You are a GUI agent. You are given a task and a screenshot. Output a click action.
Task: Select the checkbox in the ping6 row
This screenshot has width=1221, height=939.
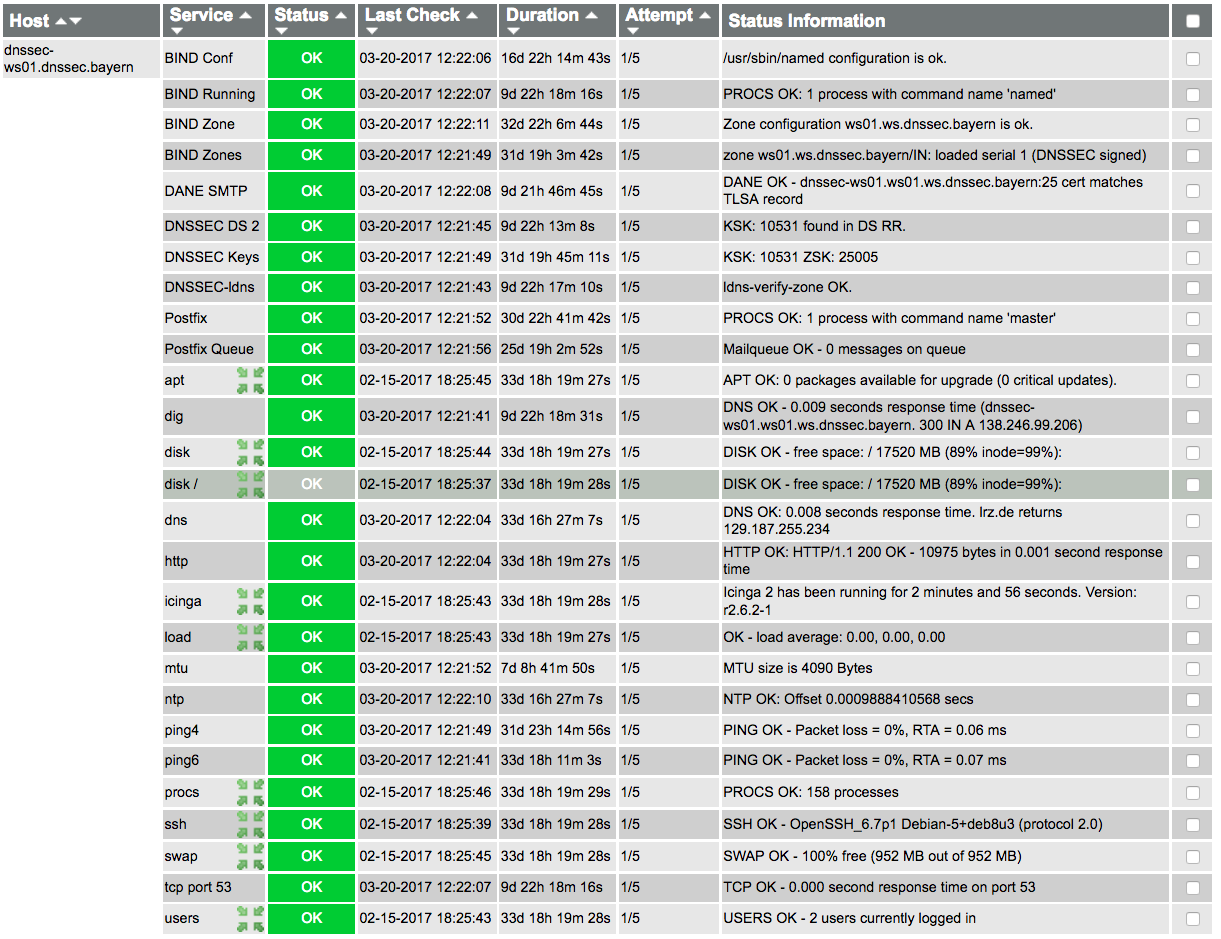[x=1192, y=760]
